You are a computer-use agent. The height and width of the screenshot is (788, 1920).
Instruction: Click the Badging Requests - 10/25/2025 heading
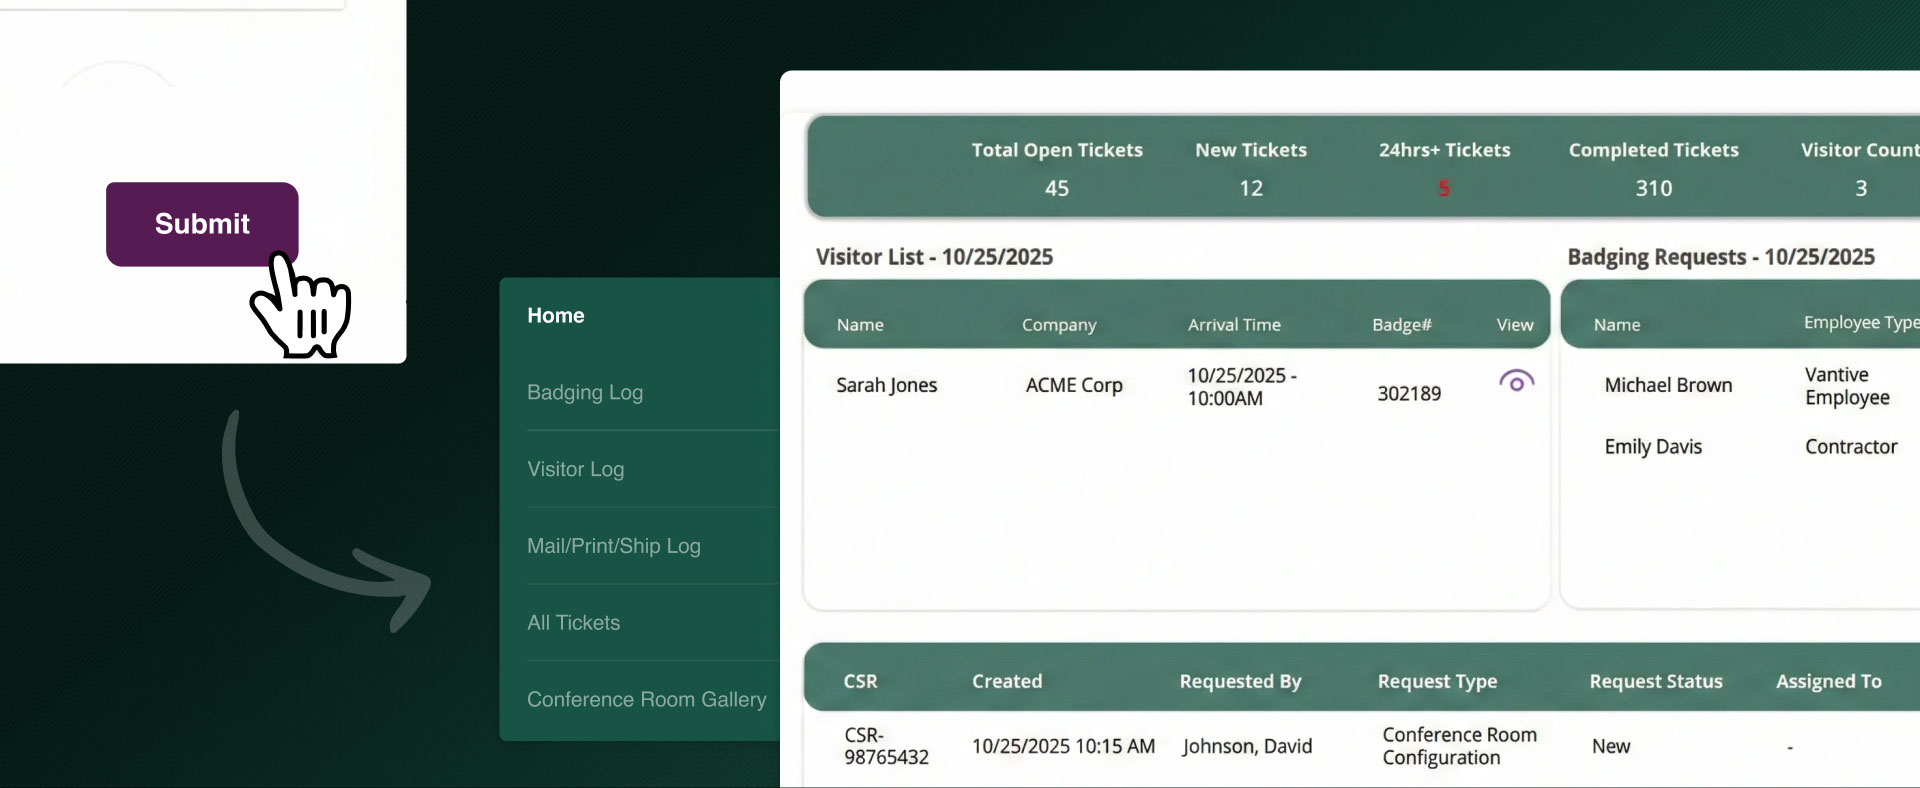pos(1721,257)
